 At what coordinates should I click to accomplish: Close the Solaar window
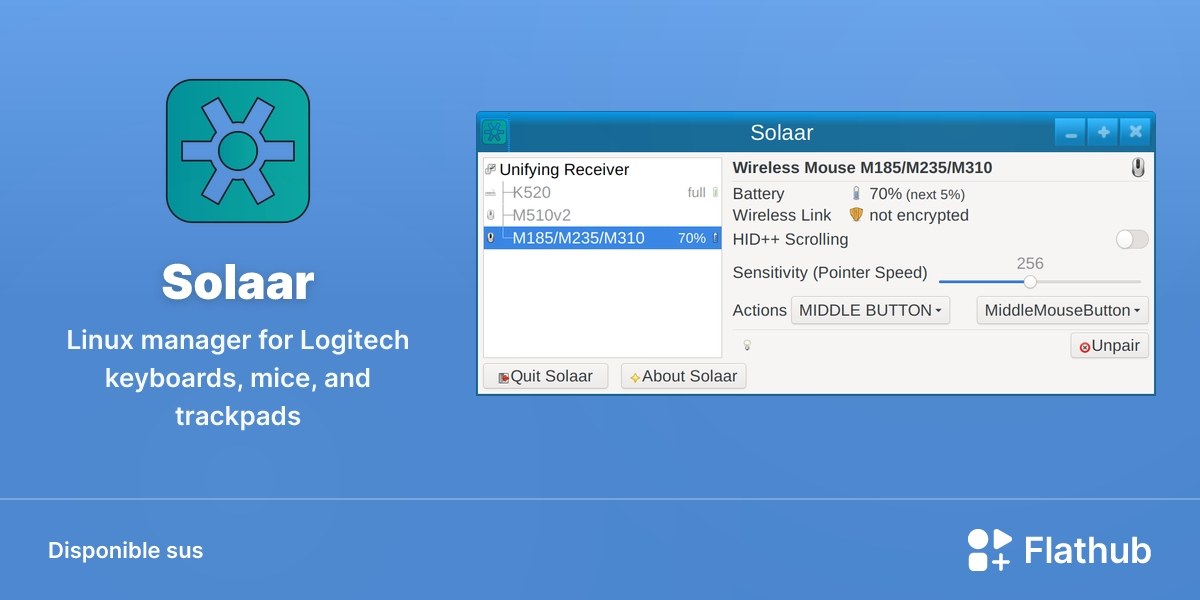click(x=1135, y=132)
